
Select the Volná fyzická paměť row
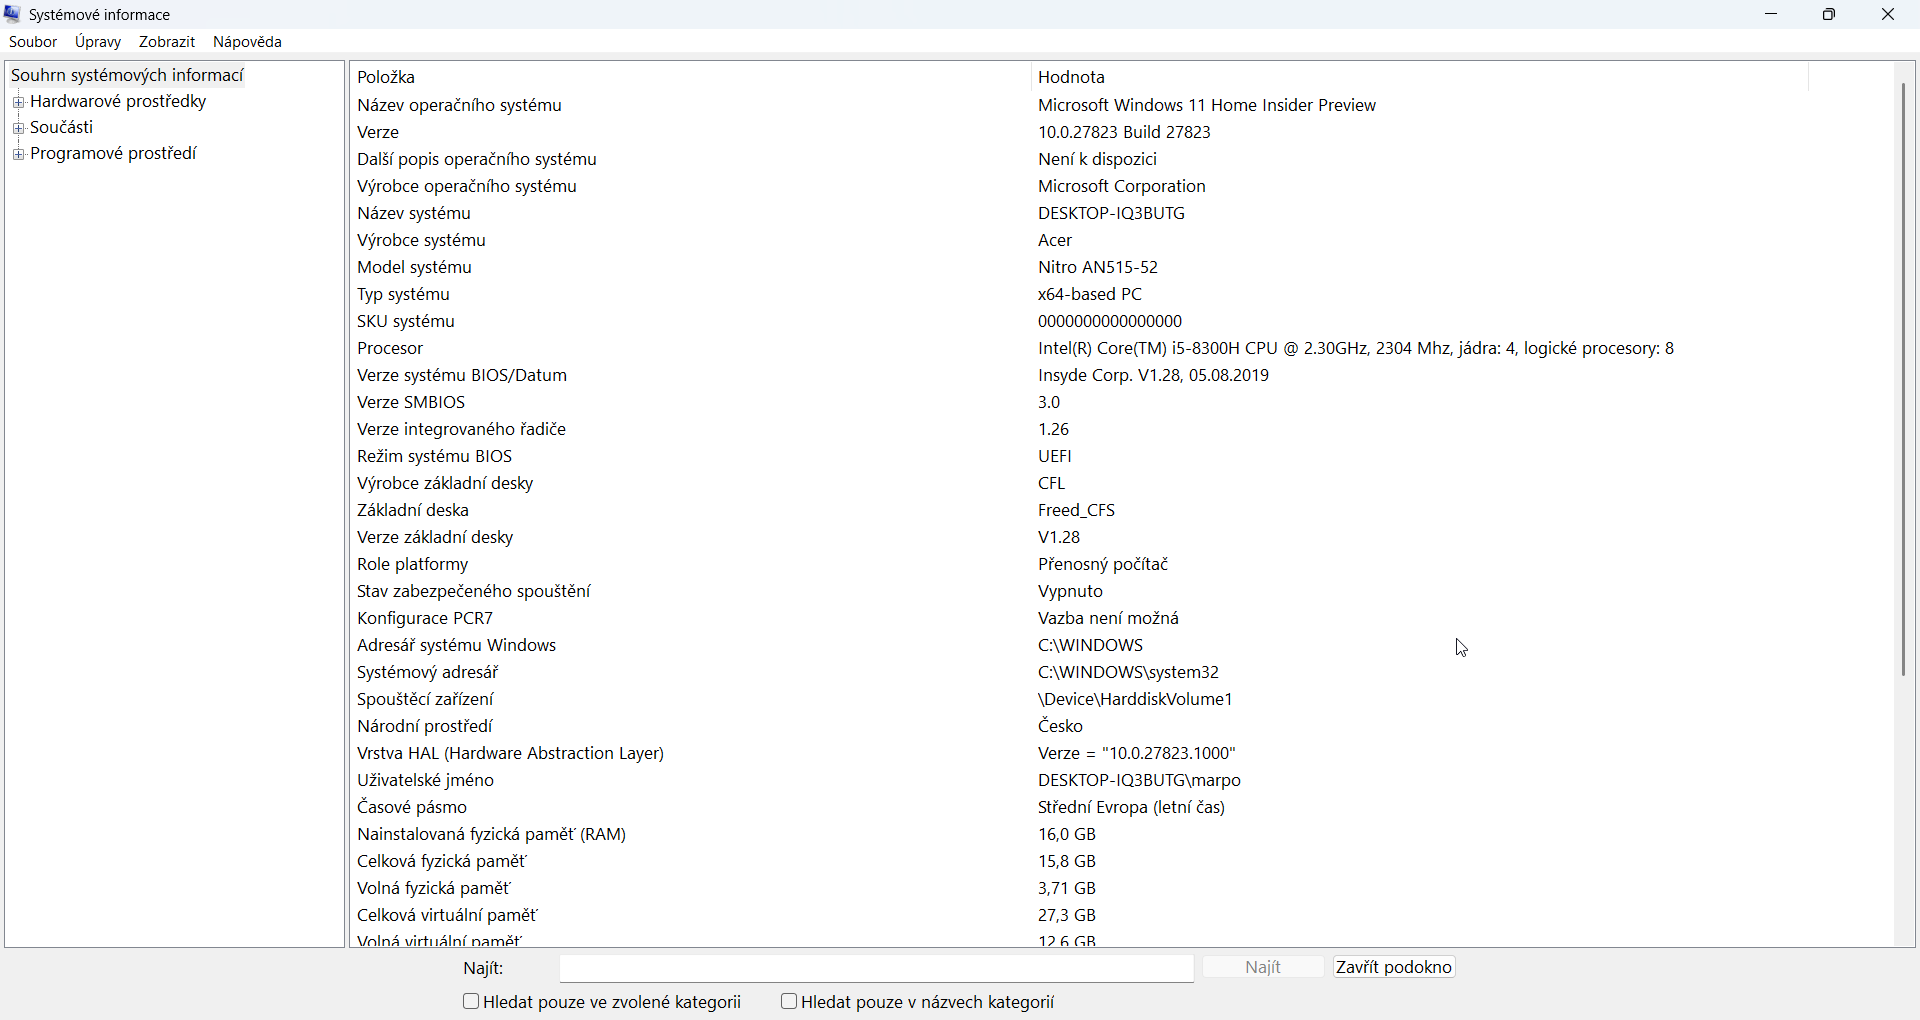click(x=1080, y=888)
